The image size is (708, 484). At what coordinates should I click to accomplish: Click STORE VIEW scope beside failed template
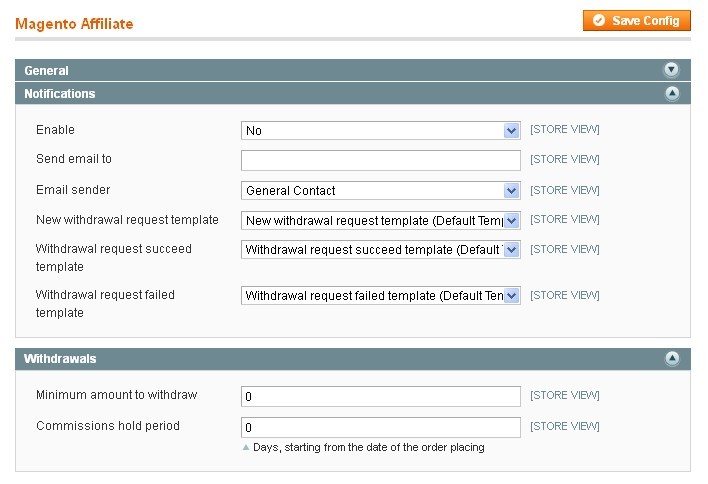click(564, 295)
